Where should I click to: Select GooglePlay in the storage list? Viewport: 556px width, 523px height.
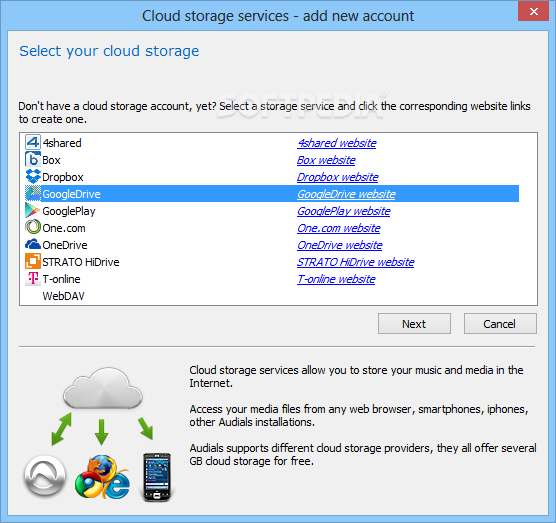(x=69, y=211)
